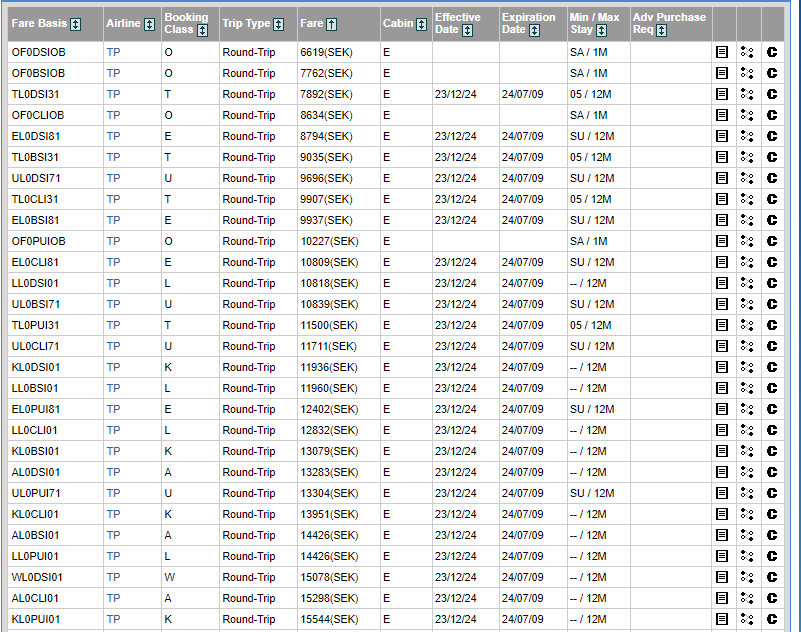Open fare rules document icon for WL0DSI01
The height and width of the screenshot is (632, 801).
pyautogui.click(x=721, y=577)
